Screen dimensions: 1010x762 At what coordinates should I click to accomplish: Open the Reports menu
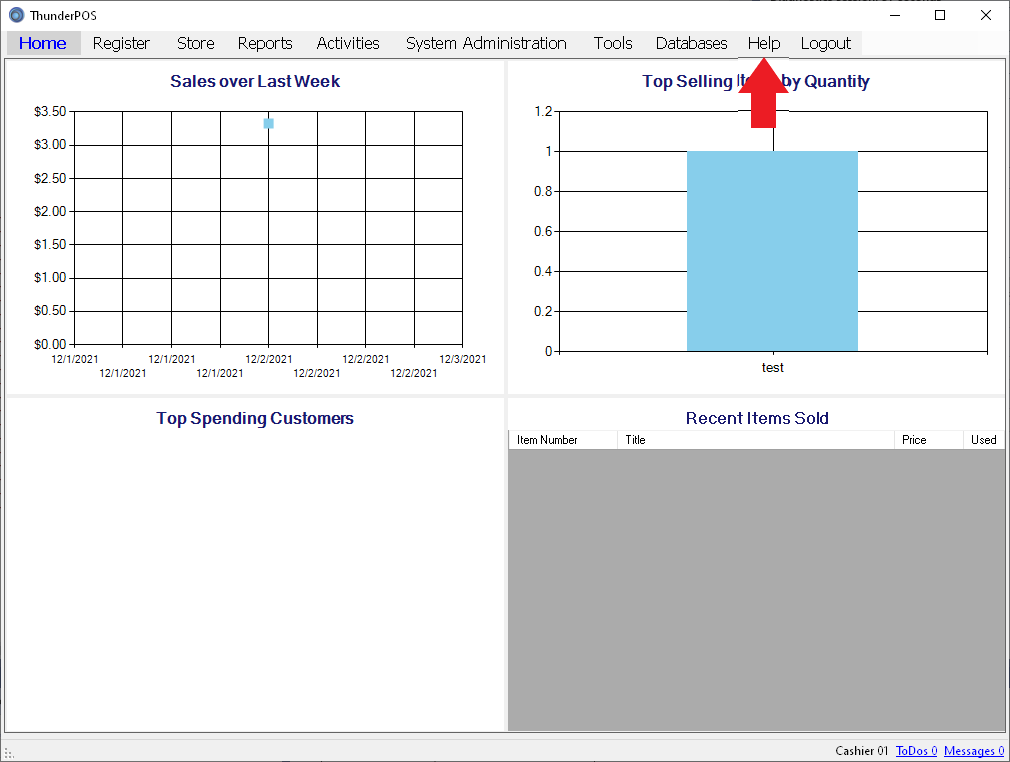coord(265,43)
